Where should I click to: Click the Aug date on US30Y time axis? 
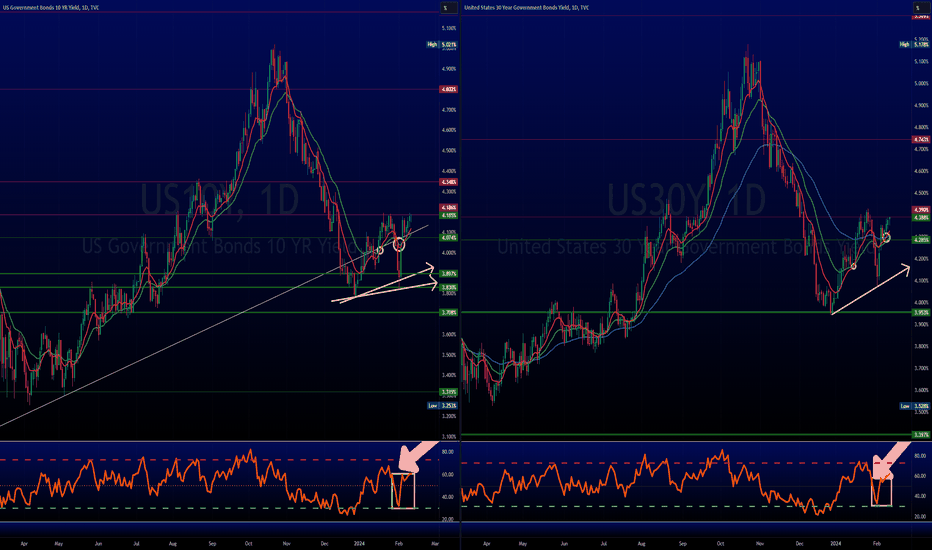coord(641,543)
